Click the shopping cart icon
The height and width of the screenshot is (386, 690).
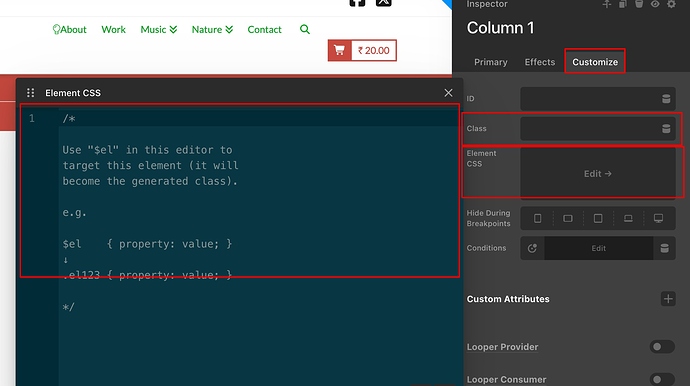339,51
